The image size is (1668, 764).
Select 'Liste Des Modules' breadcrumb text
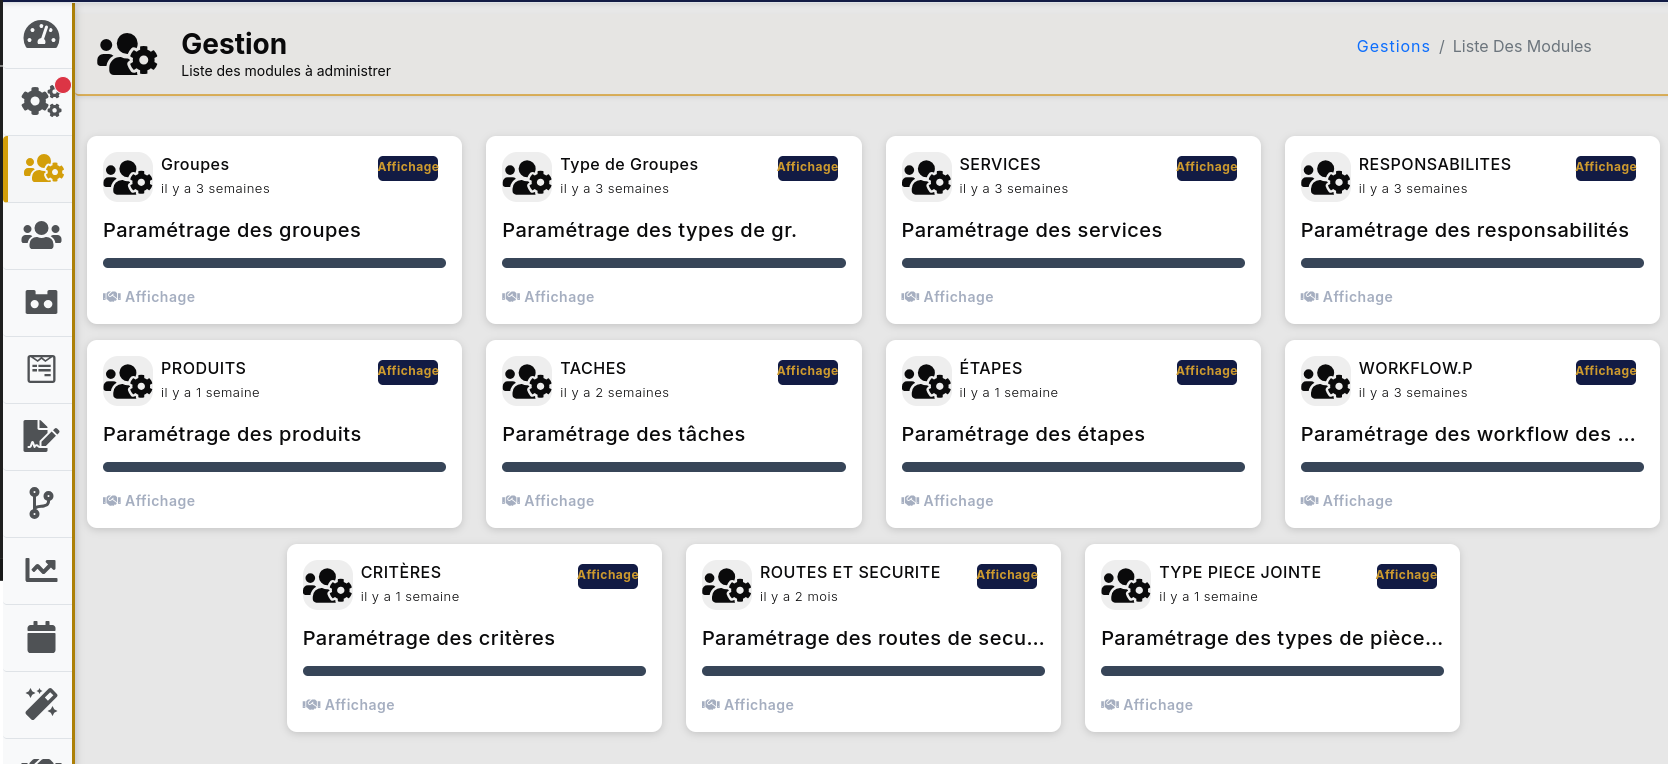[x=1522, y=46]
